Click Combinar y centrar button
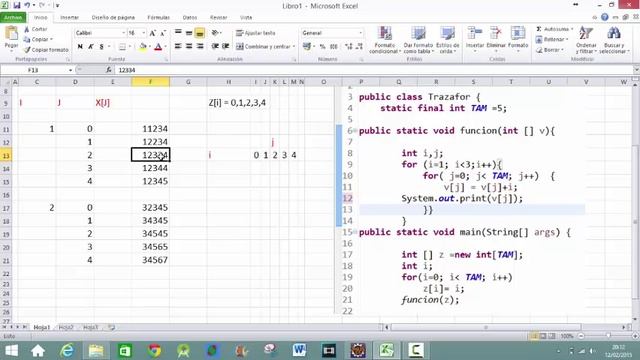The width and height of the screenshot is (640, 360). tap(263, 47)
